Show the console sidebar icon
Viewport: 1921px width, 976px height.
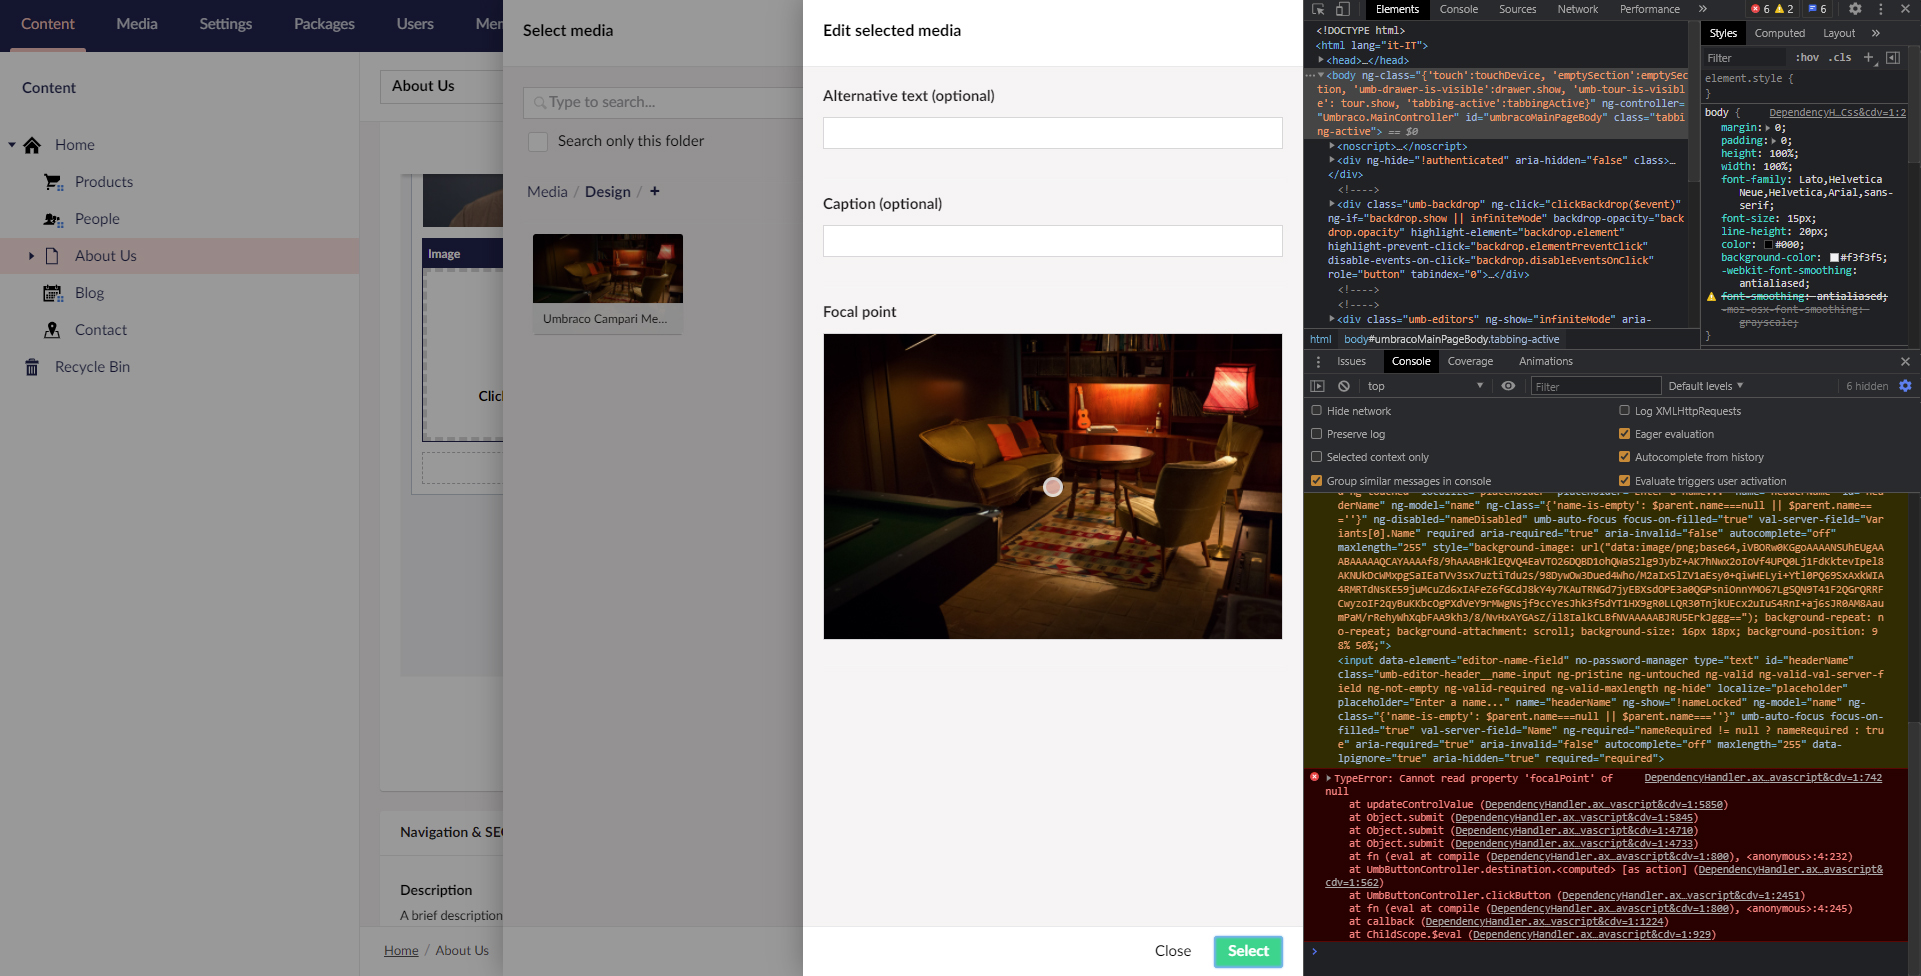(x=1317, y=386)
